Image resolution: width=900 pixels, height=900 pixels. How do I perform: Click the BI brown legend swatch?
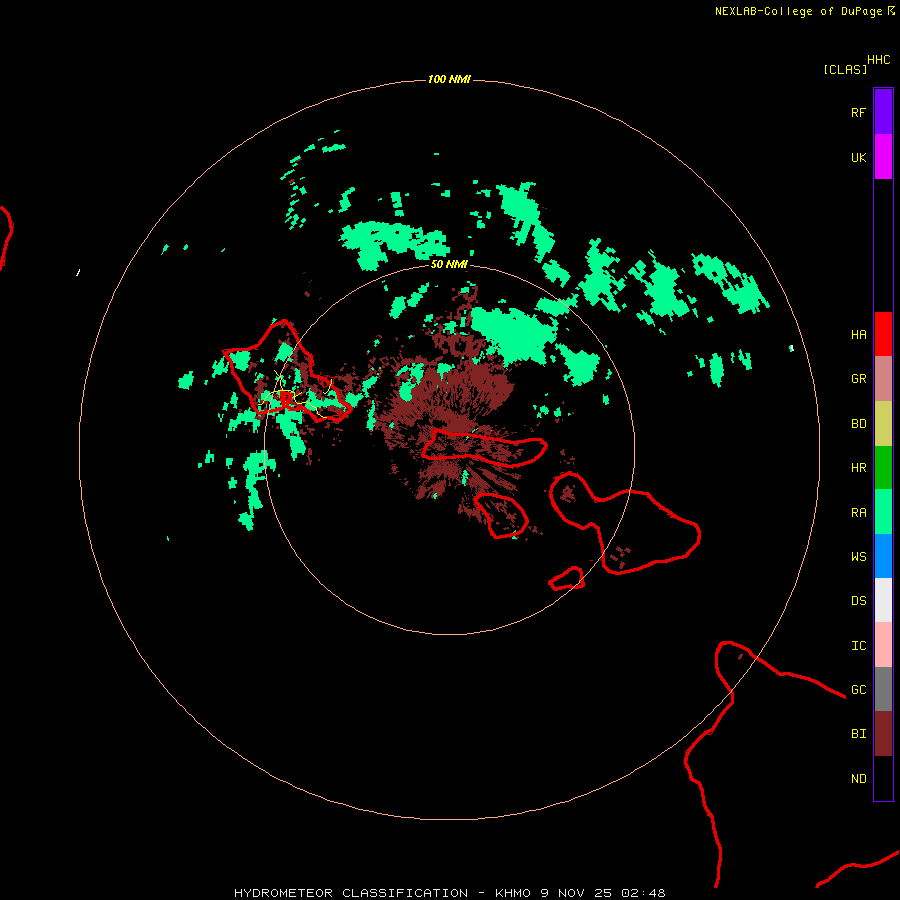click(883, 734)
